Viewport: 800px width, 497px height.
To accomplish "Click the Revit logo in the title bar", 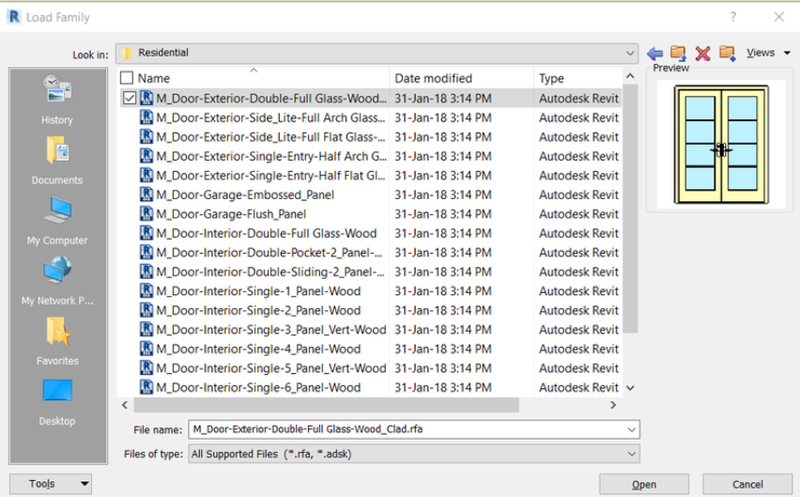I will (x=14, y=17).
